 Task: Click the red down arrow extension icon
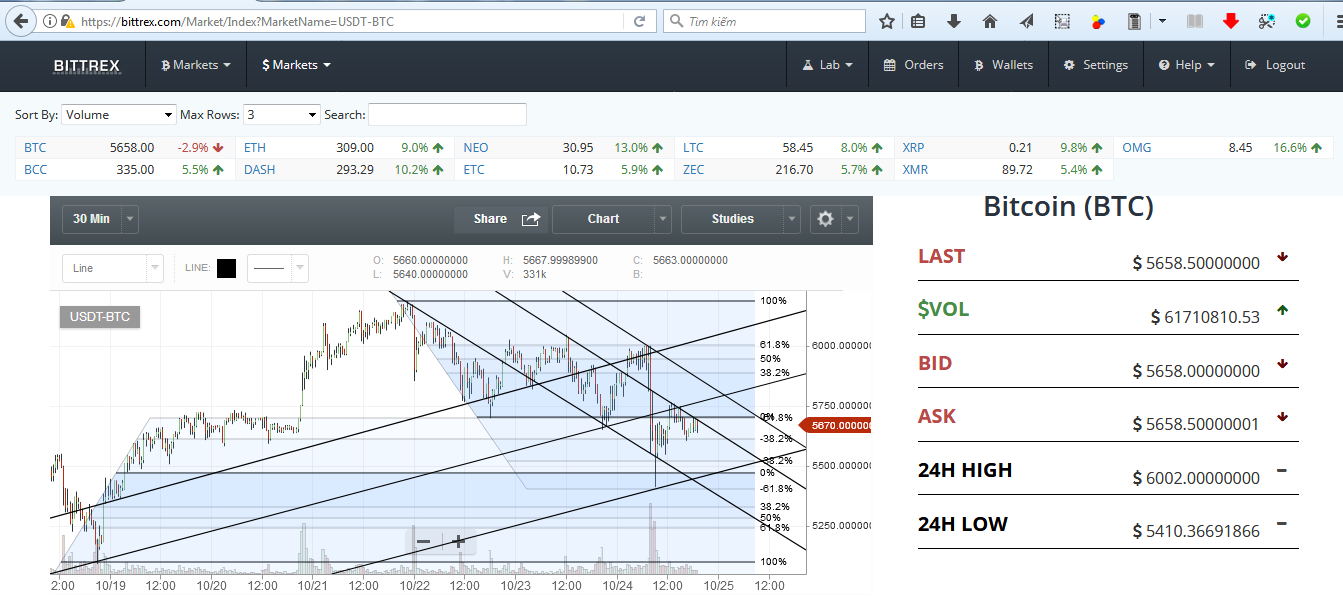click(x=1231, y=21)
